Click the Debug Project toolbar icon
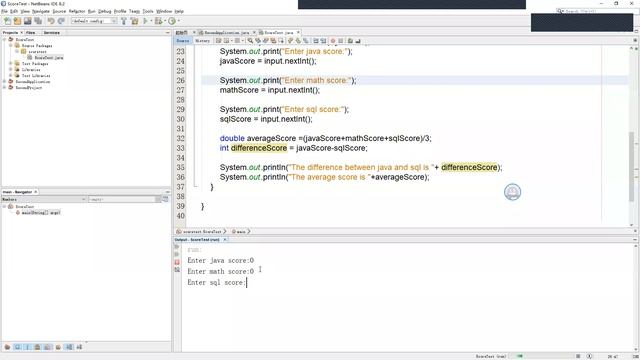This screenshot has height=360, width=640. point(158,21)
